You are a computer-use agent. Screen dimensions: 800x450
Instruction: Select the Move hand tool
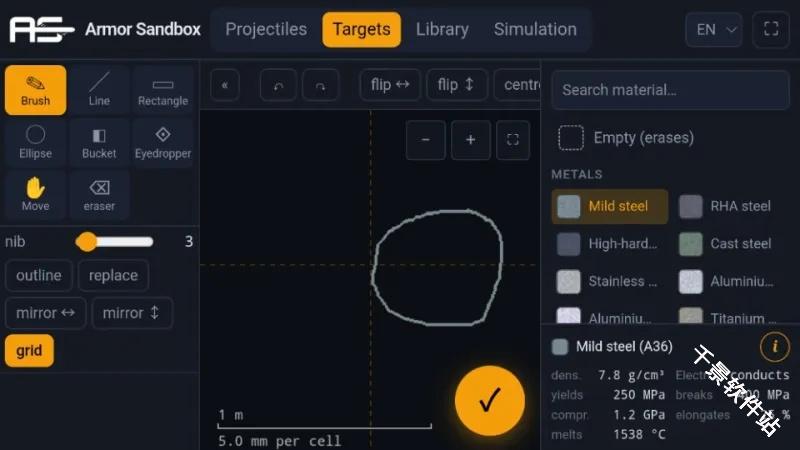35,195
